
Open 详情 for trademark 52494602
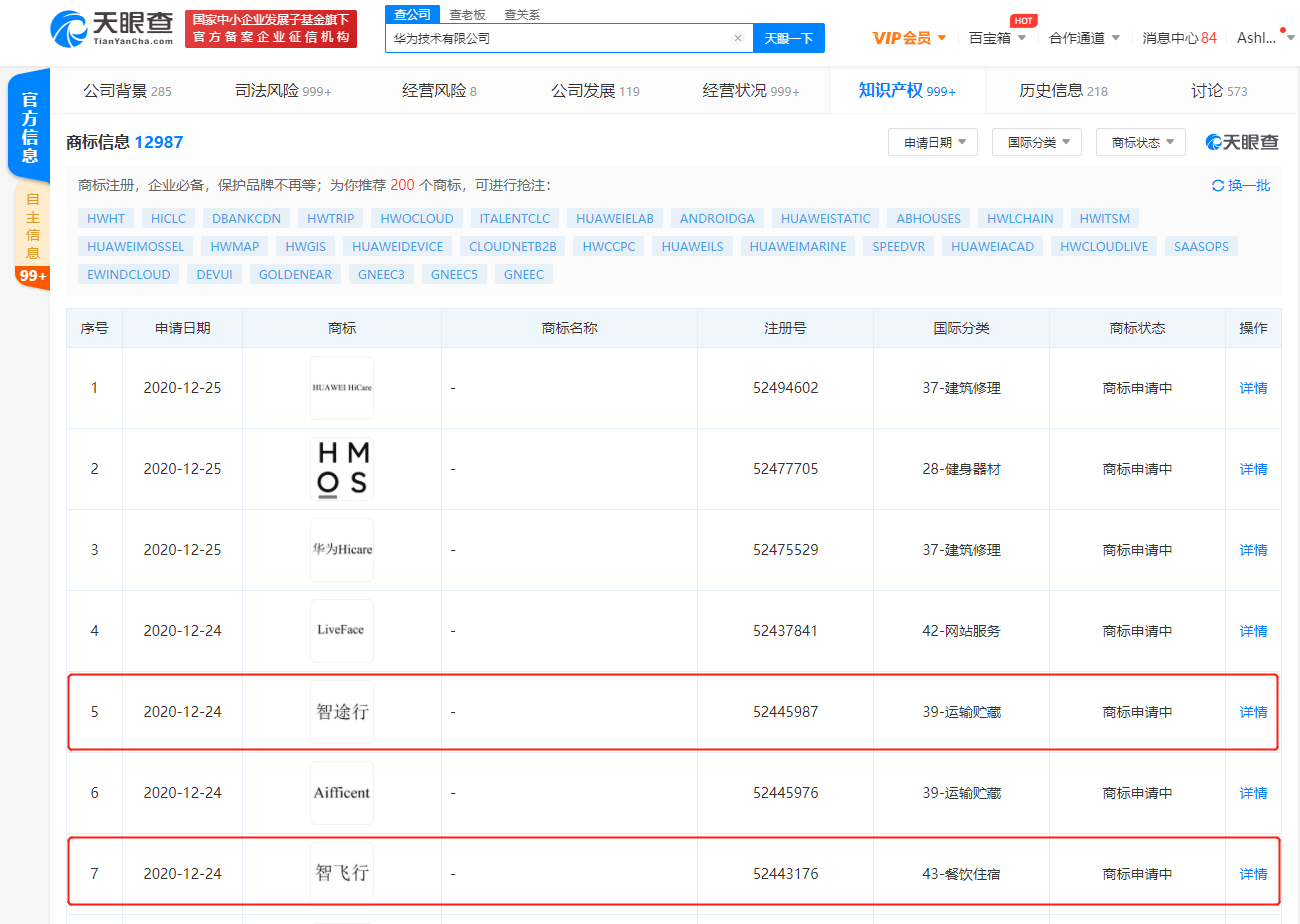1252,388
